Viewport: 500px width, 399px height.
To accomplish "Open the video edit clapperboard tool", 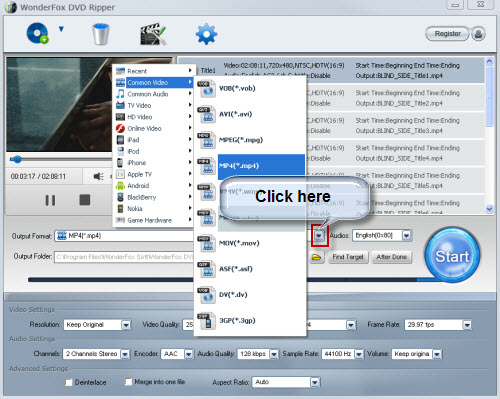I will 153,34.
